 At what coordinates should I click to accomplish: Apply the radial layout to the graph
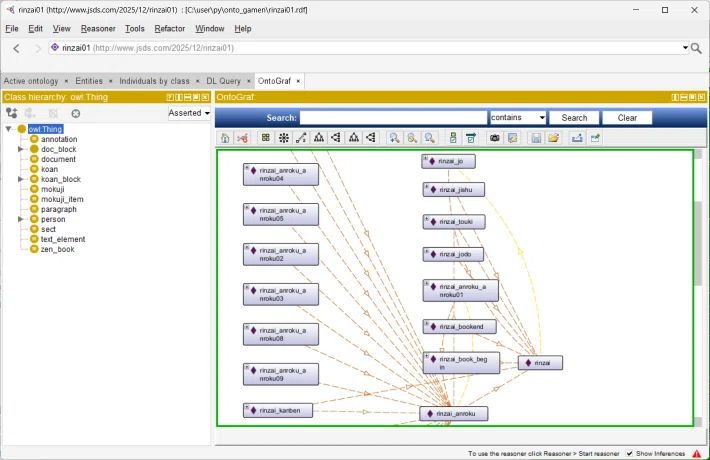283,138
